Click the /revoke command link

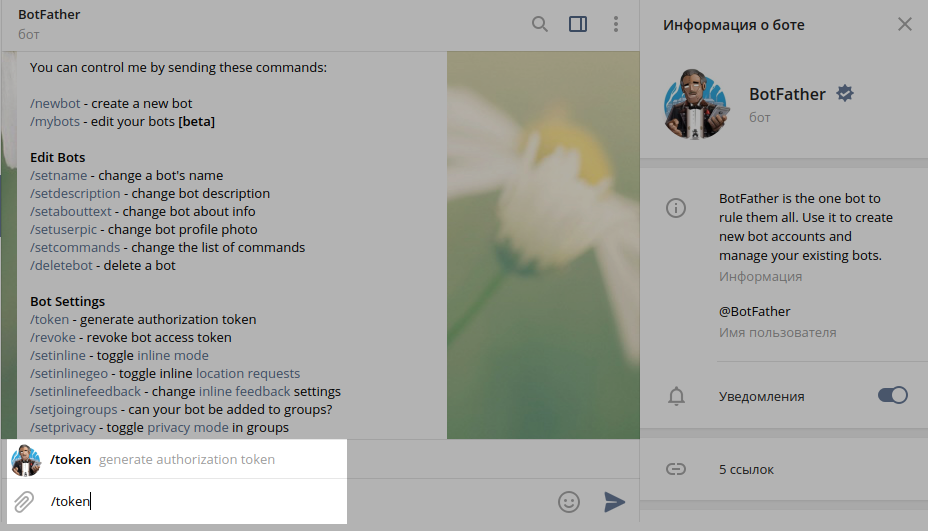coord(53,337)
